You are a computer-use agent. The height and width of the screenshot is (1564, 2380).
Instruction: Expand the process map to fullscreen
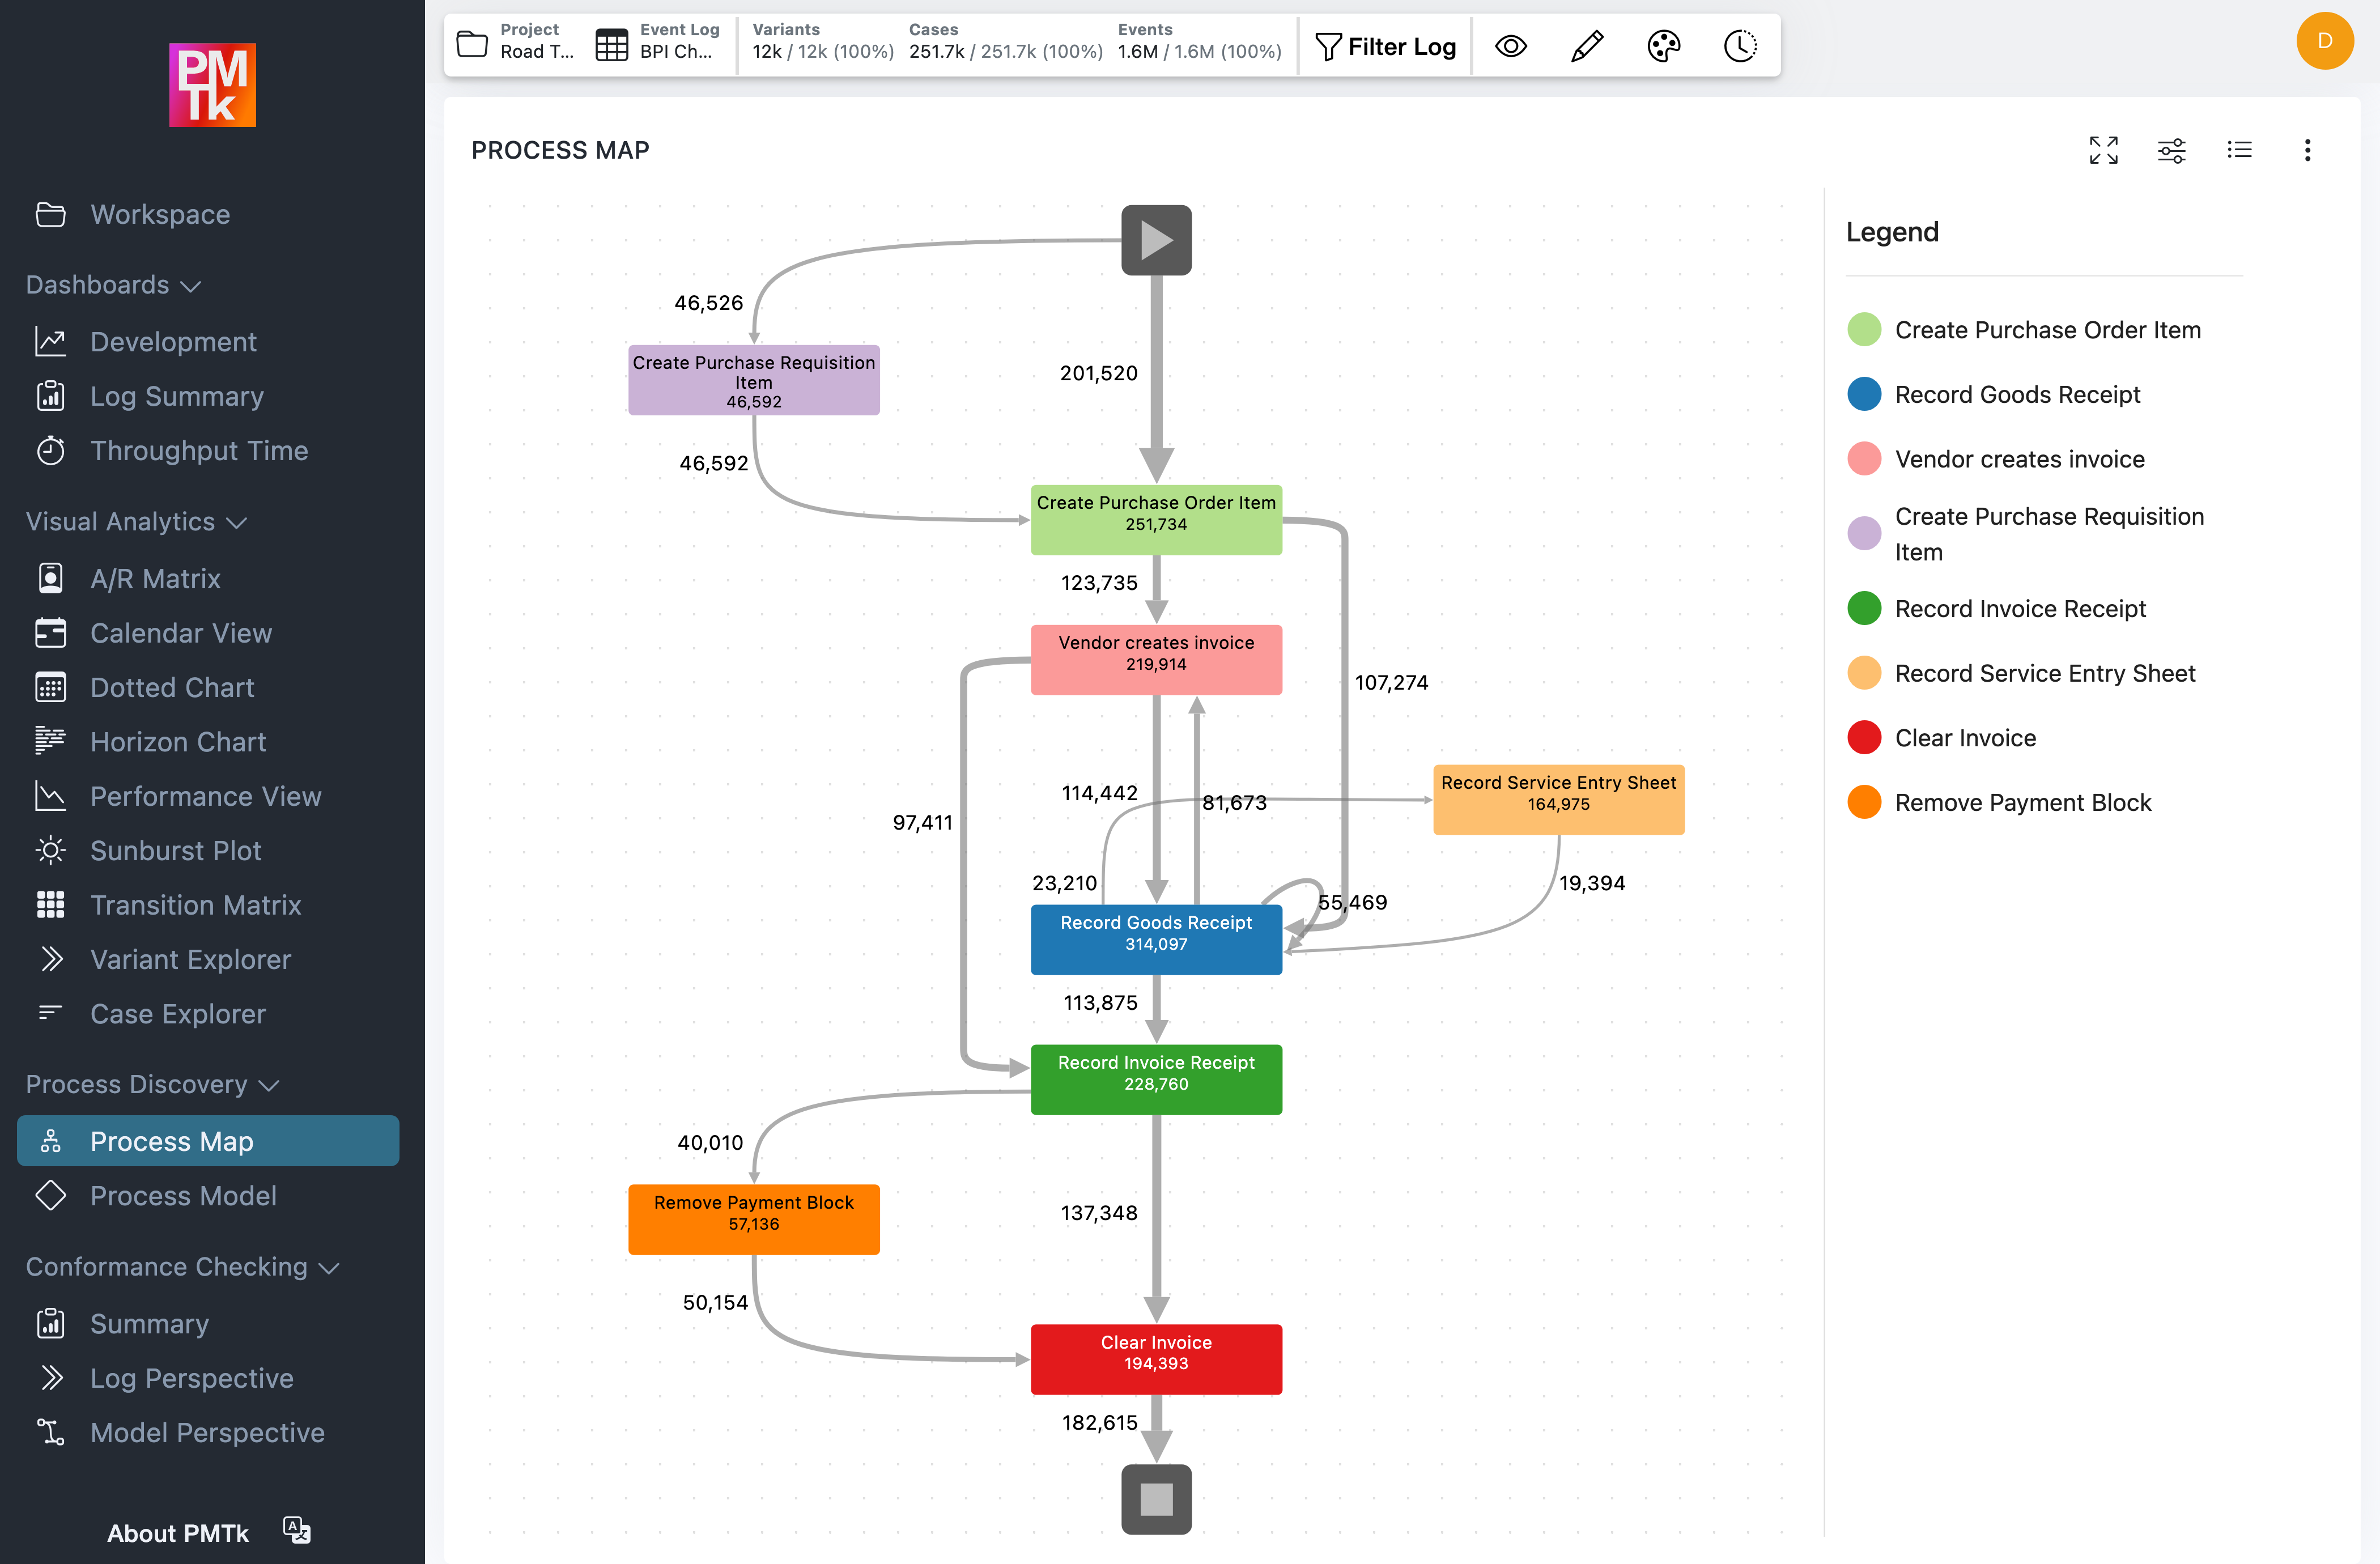tap(2104, 150)
